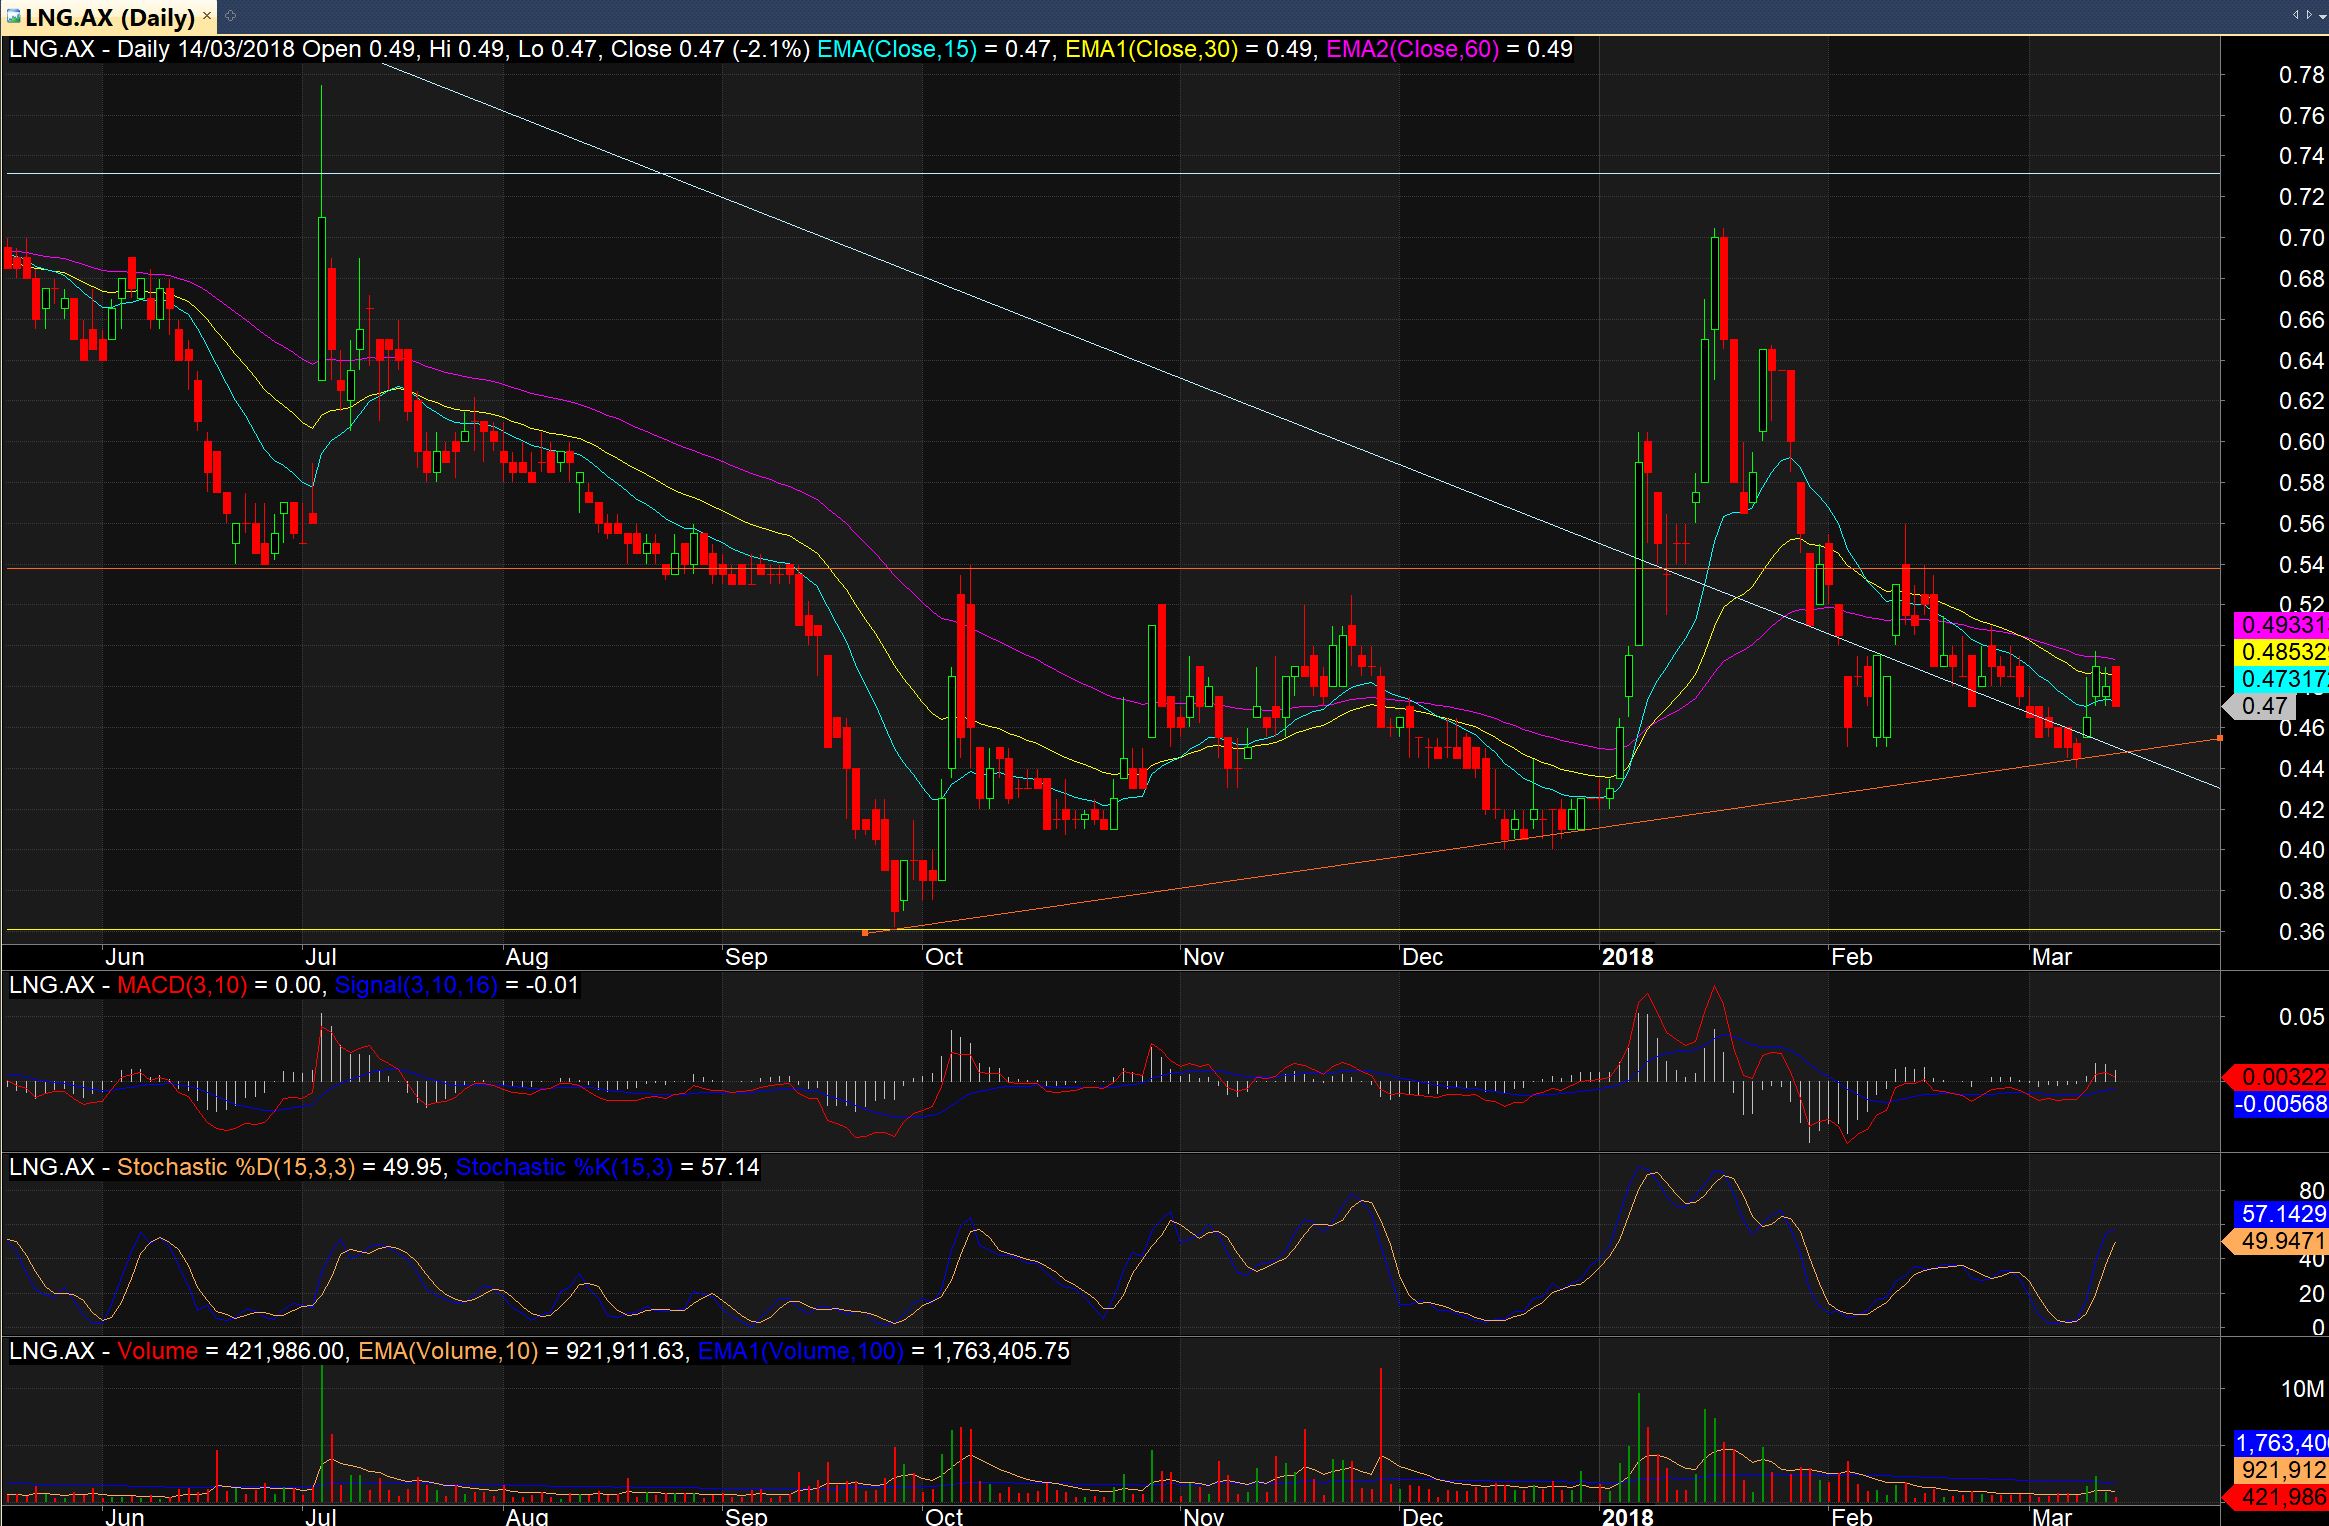Image resolution: width=2329 pixels, height=1526 pixels.
Task: Click the red 0.00322 MACD value tag
Action: coord(2275,1077)
